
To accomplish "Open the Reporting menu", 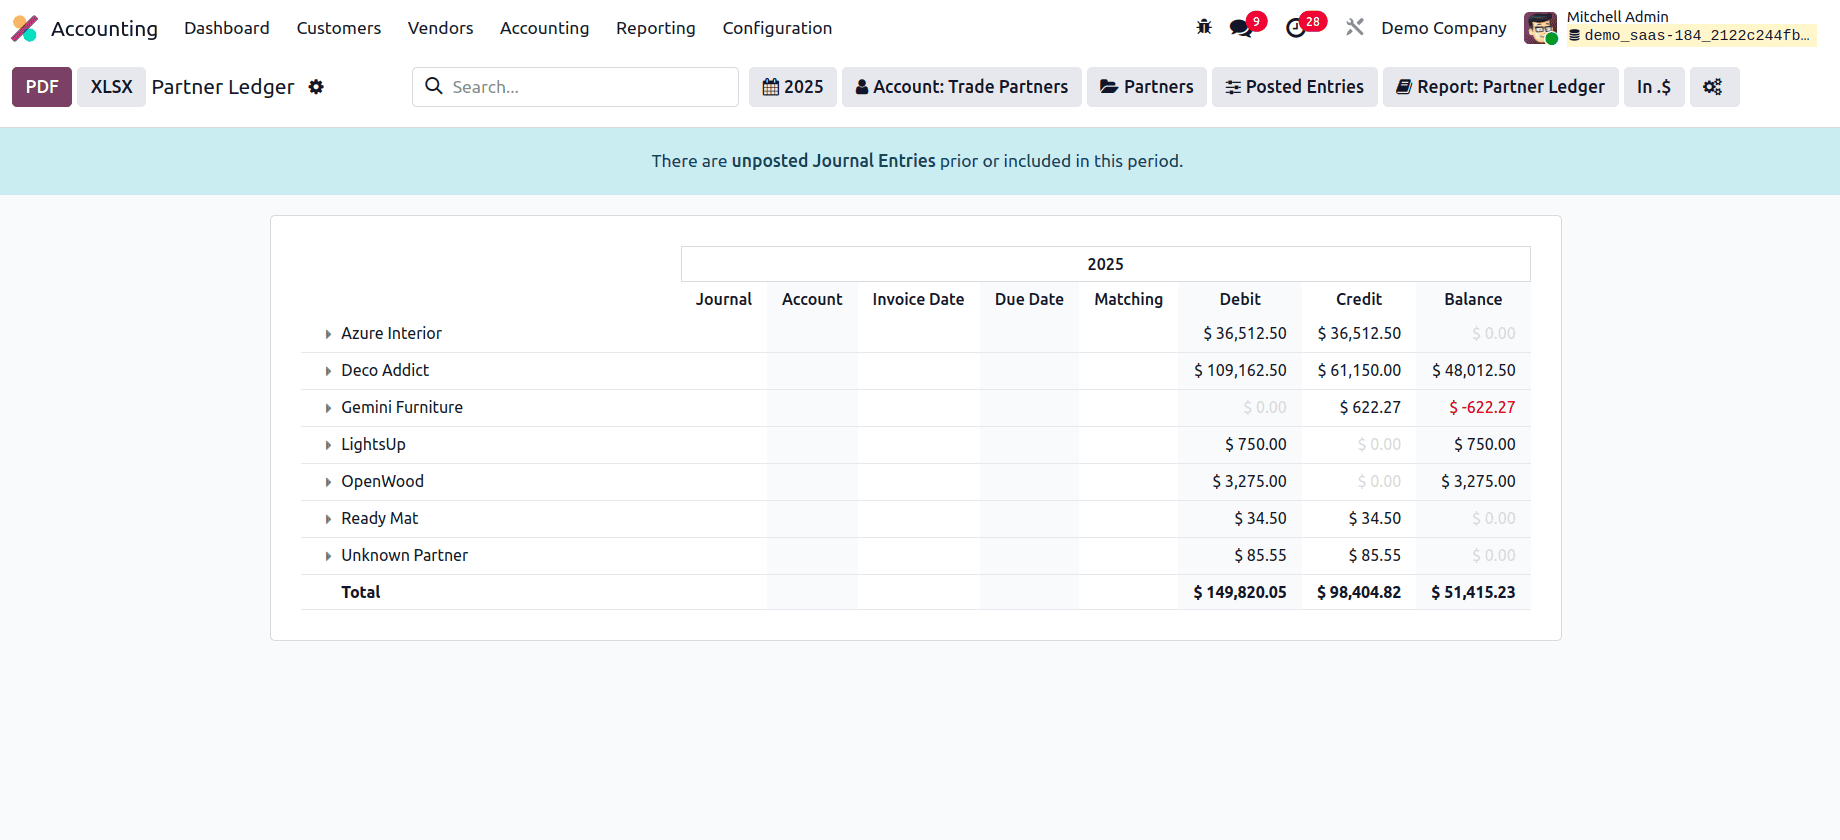I will pyautogui.click(x=656, y=28).
